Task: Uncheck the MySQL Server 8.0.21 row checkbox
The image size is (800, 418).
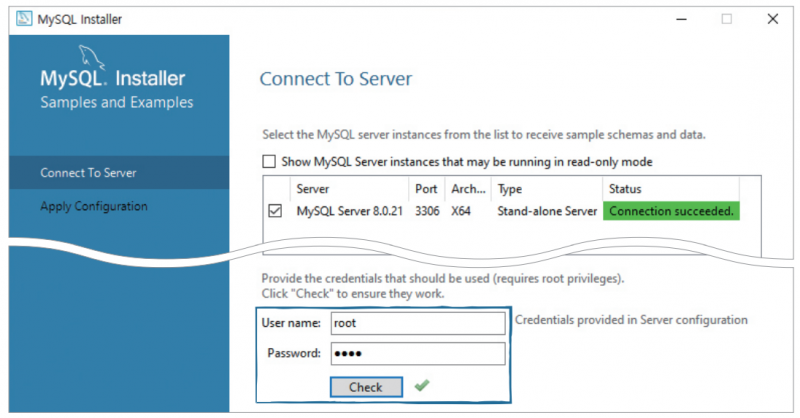Action: (x=275, y=212)
